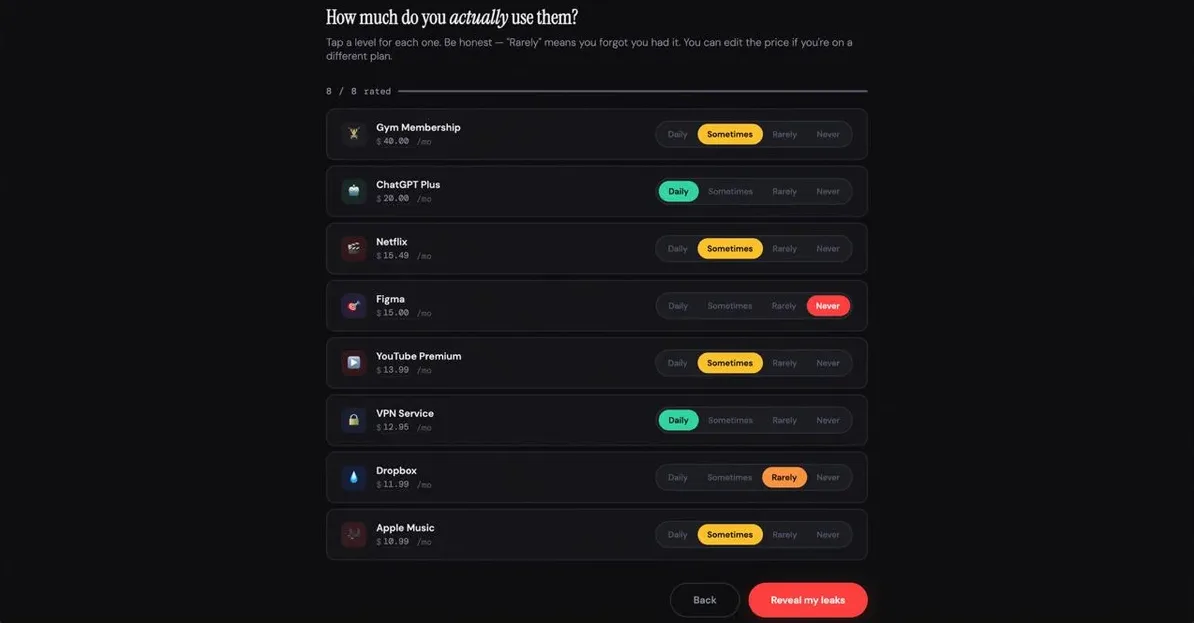The height and width of the screenshot is (623, 1194).
Task: Click the Gym Membership dumbbell icon
Action: pyautogui.click(x=353, y=132)
